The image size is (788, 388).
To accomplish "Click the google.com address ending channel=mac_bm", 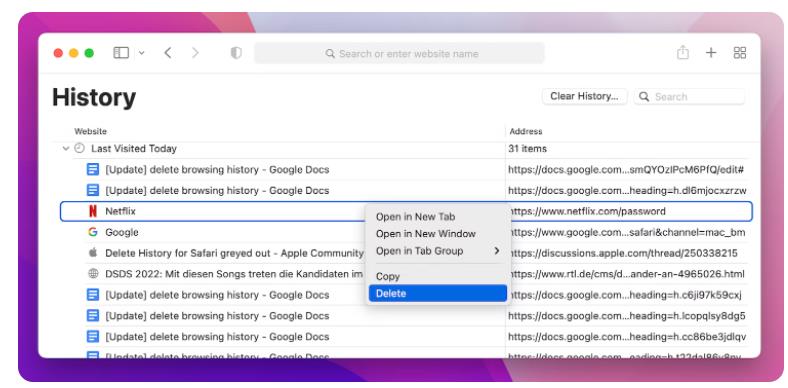I will [627, 233].
